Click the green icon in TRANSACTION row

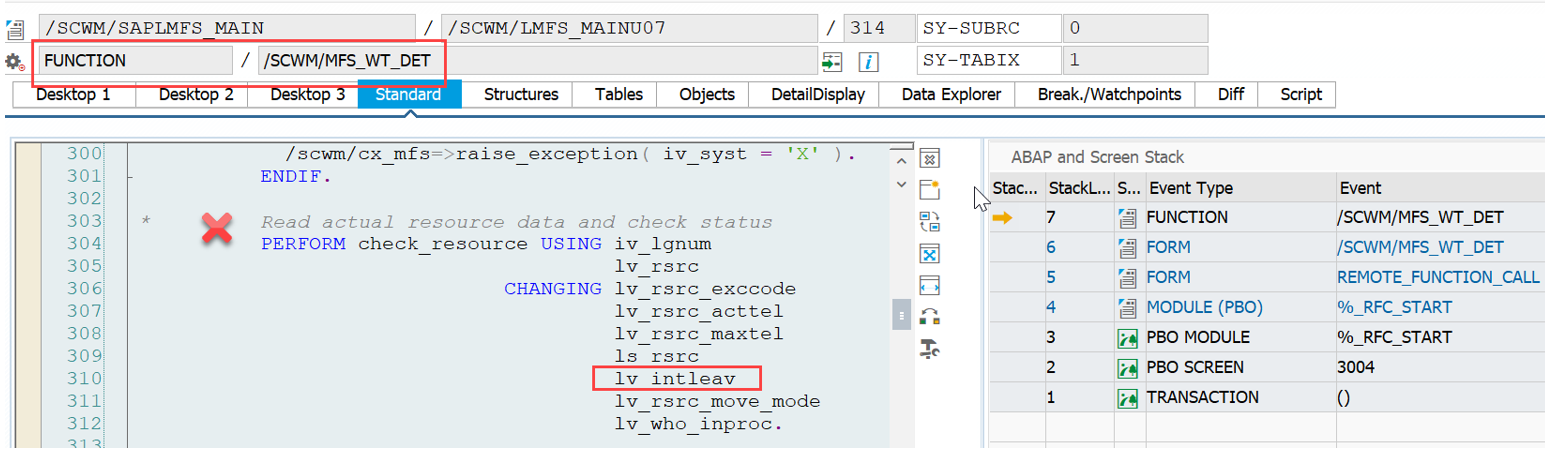point(1127,397)
